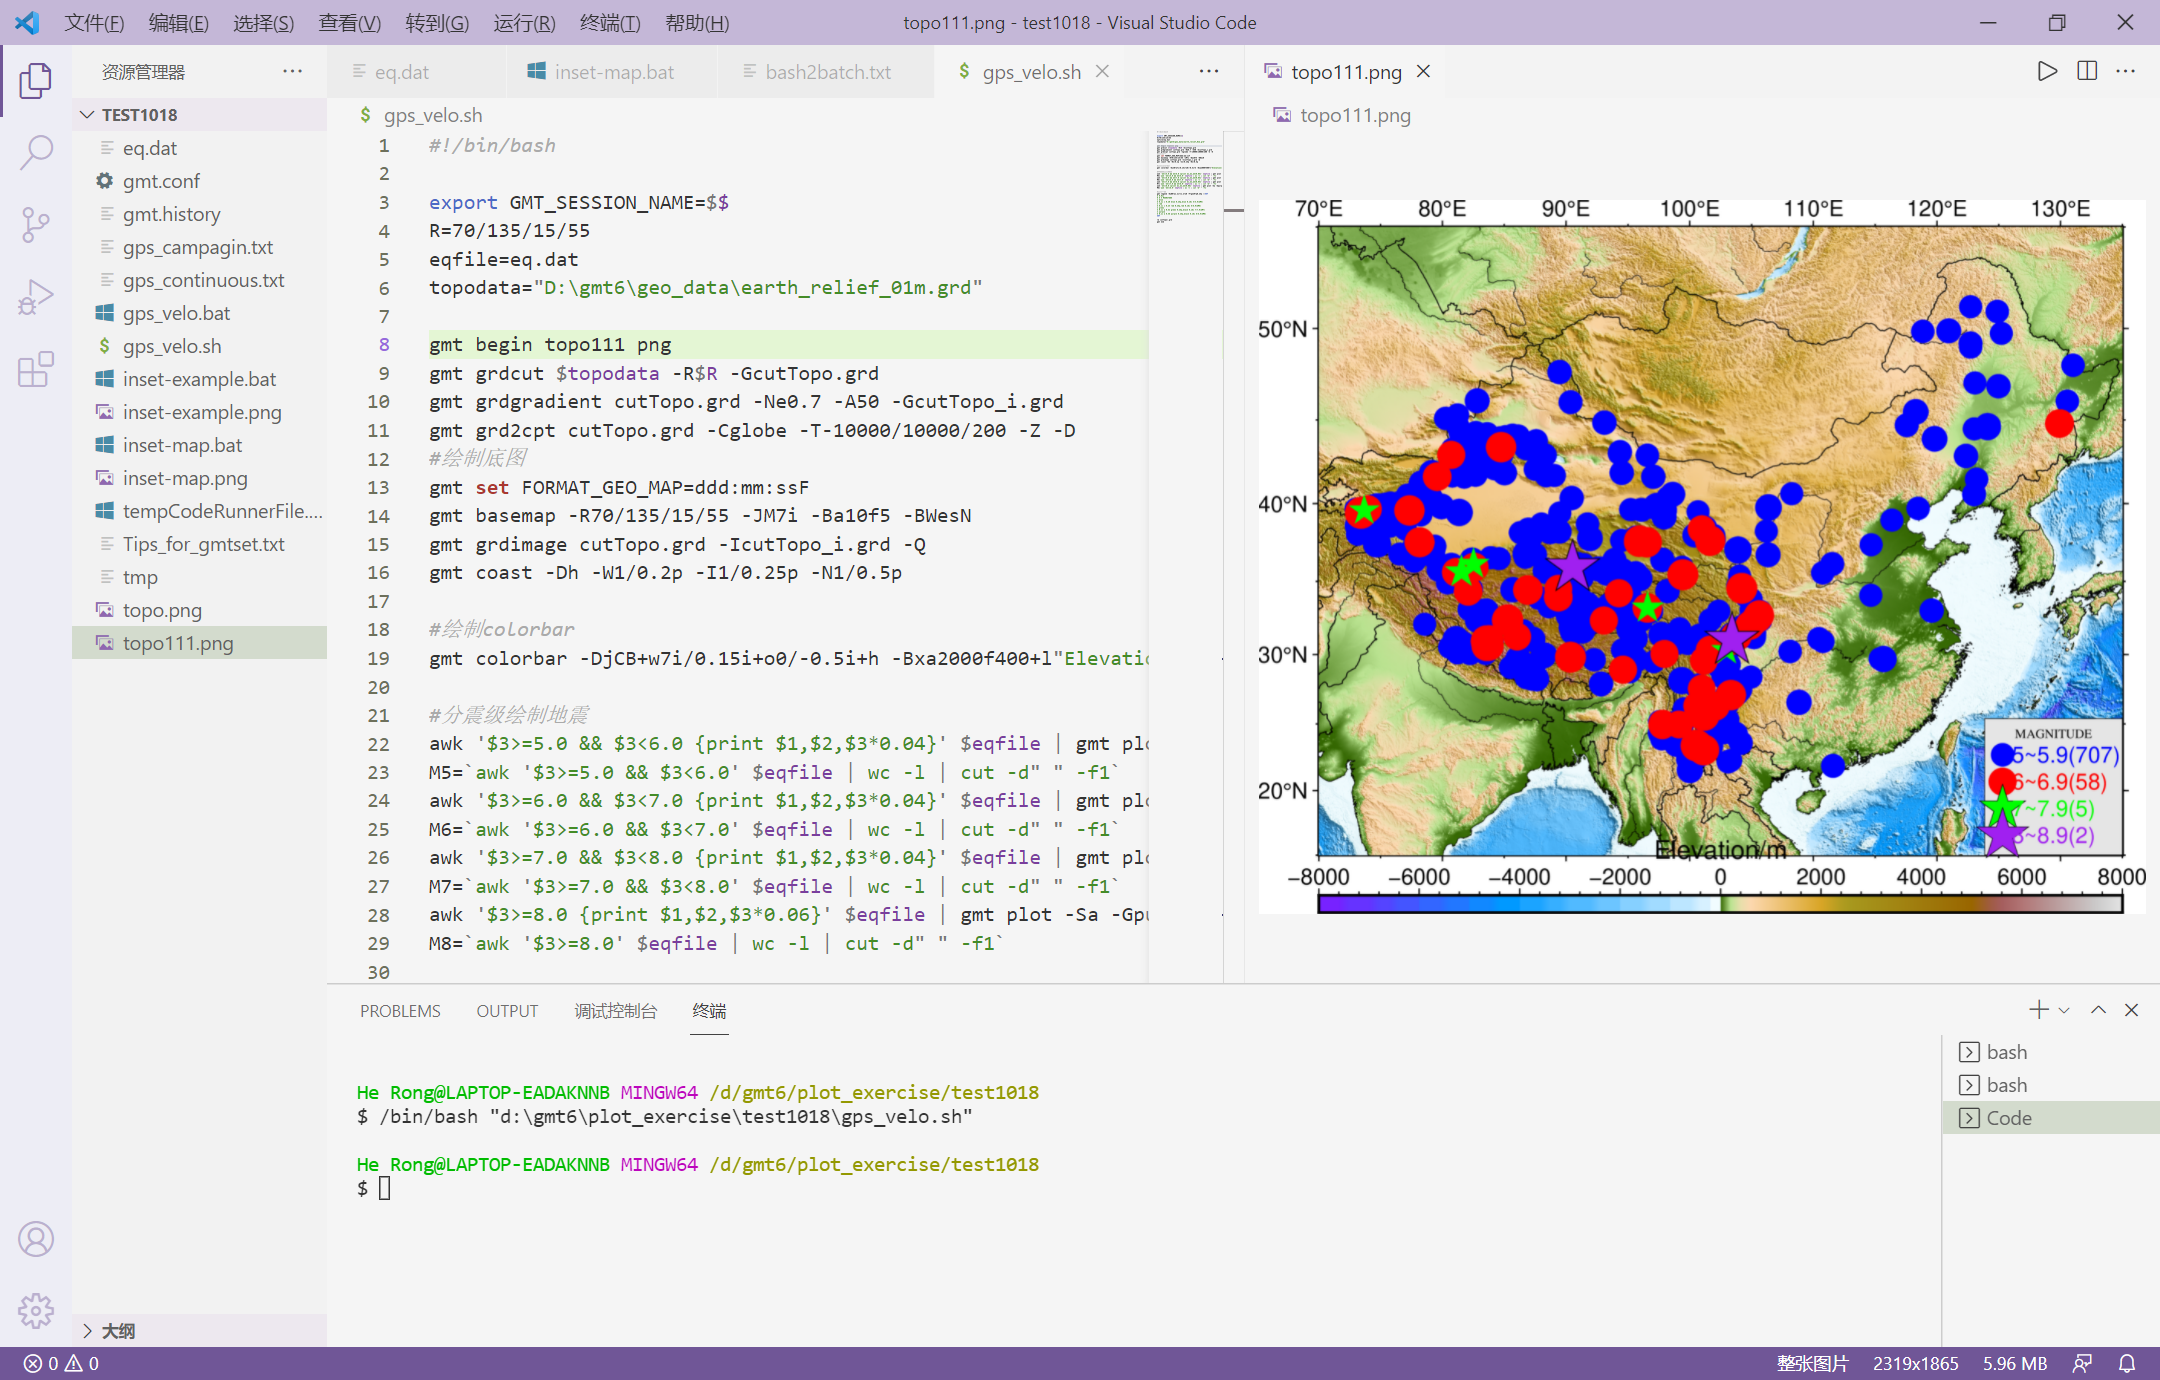Open the Search panel in the activity bar
Image resolution: width=2160 pixels, height=1380 pixels.
point(36,152)
